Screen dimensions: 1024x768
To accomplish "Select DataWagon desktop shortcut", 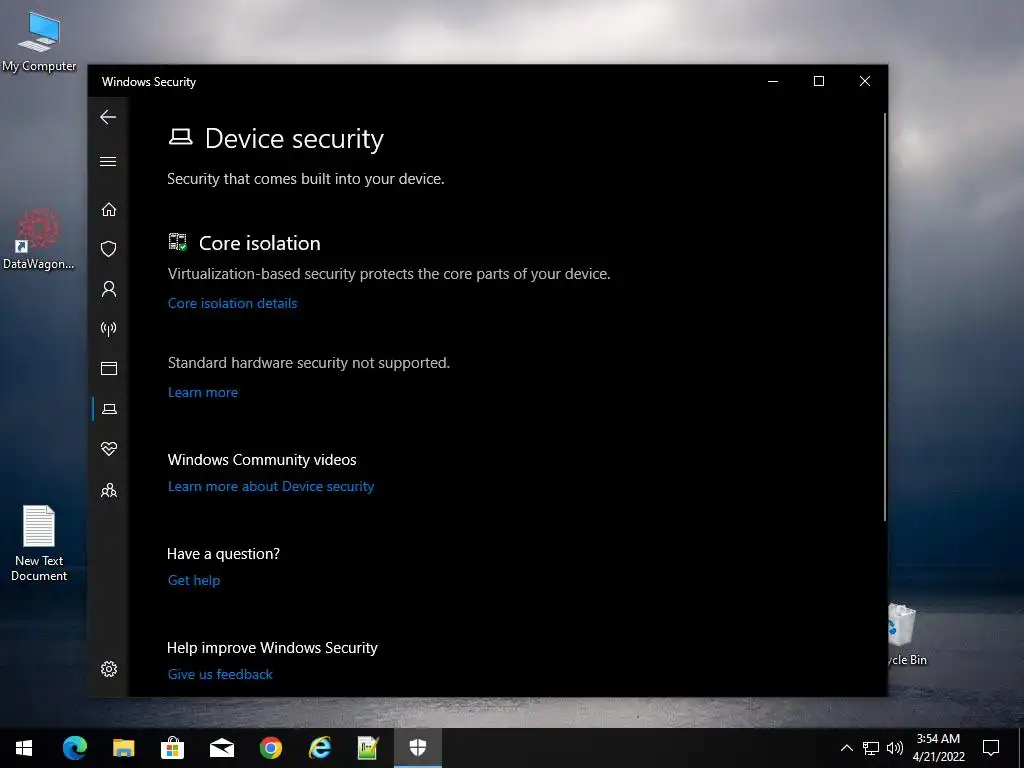I will coord(39,240).
